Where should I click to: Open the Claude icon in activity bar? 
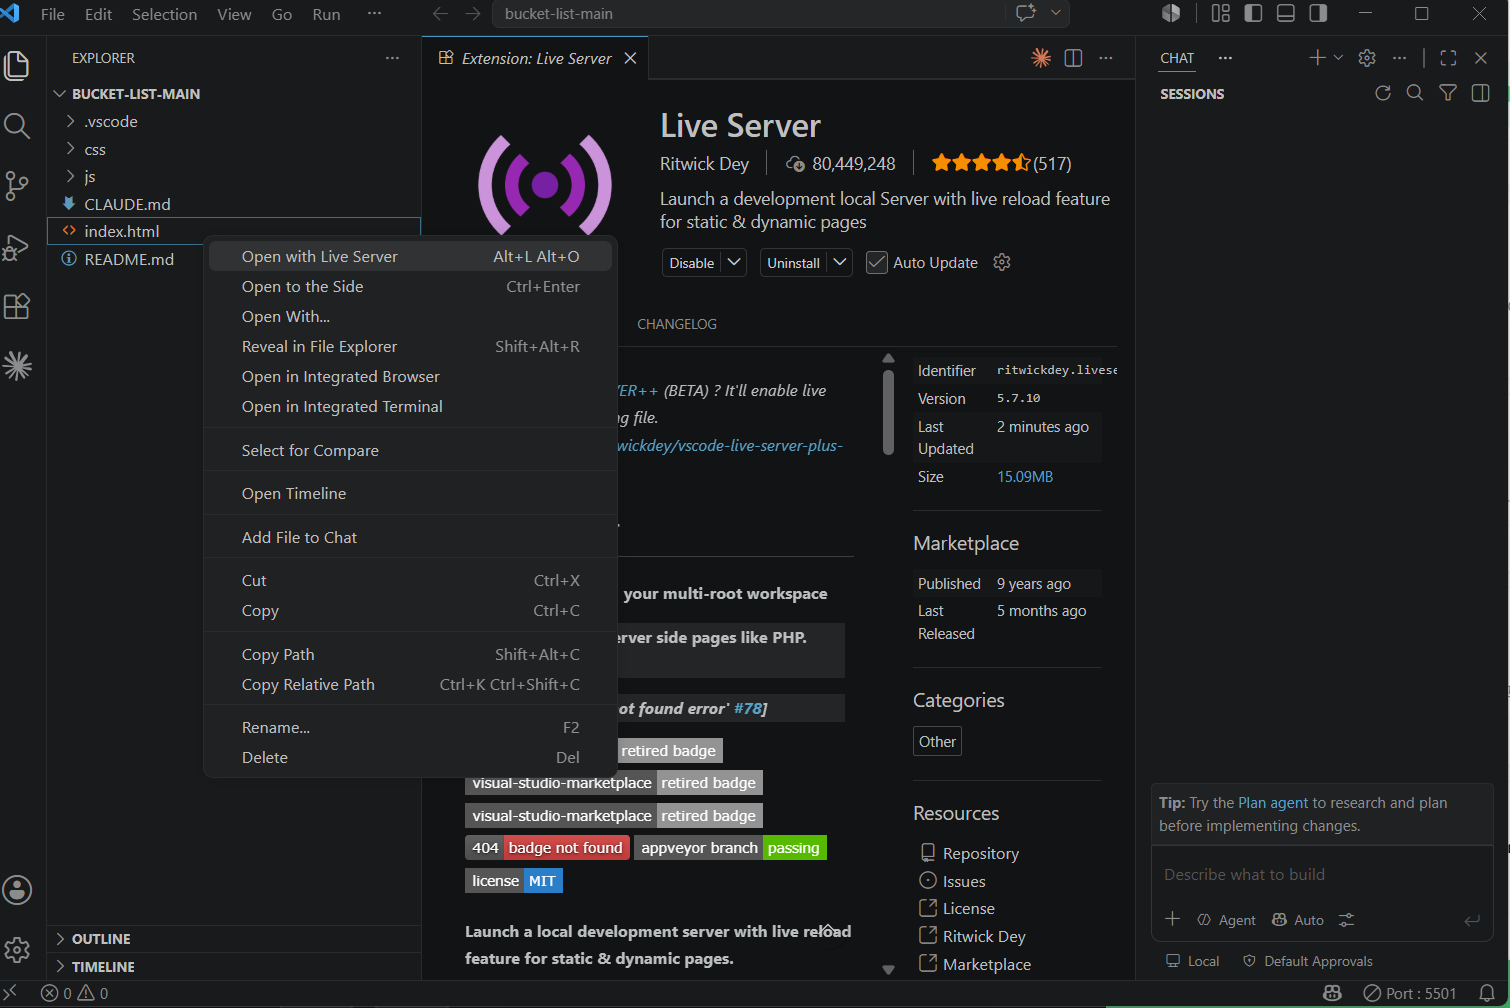[17, 366]
